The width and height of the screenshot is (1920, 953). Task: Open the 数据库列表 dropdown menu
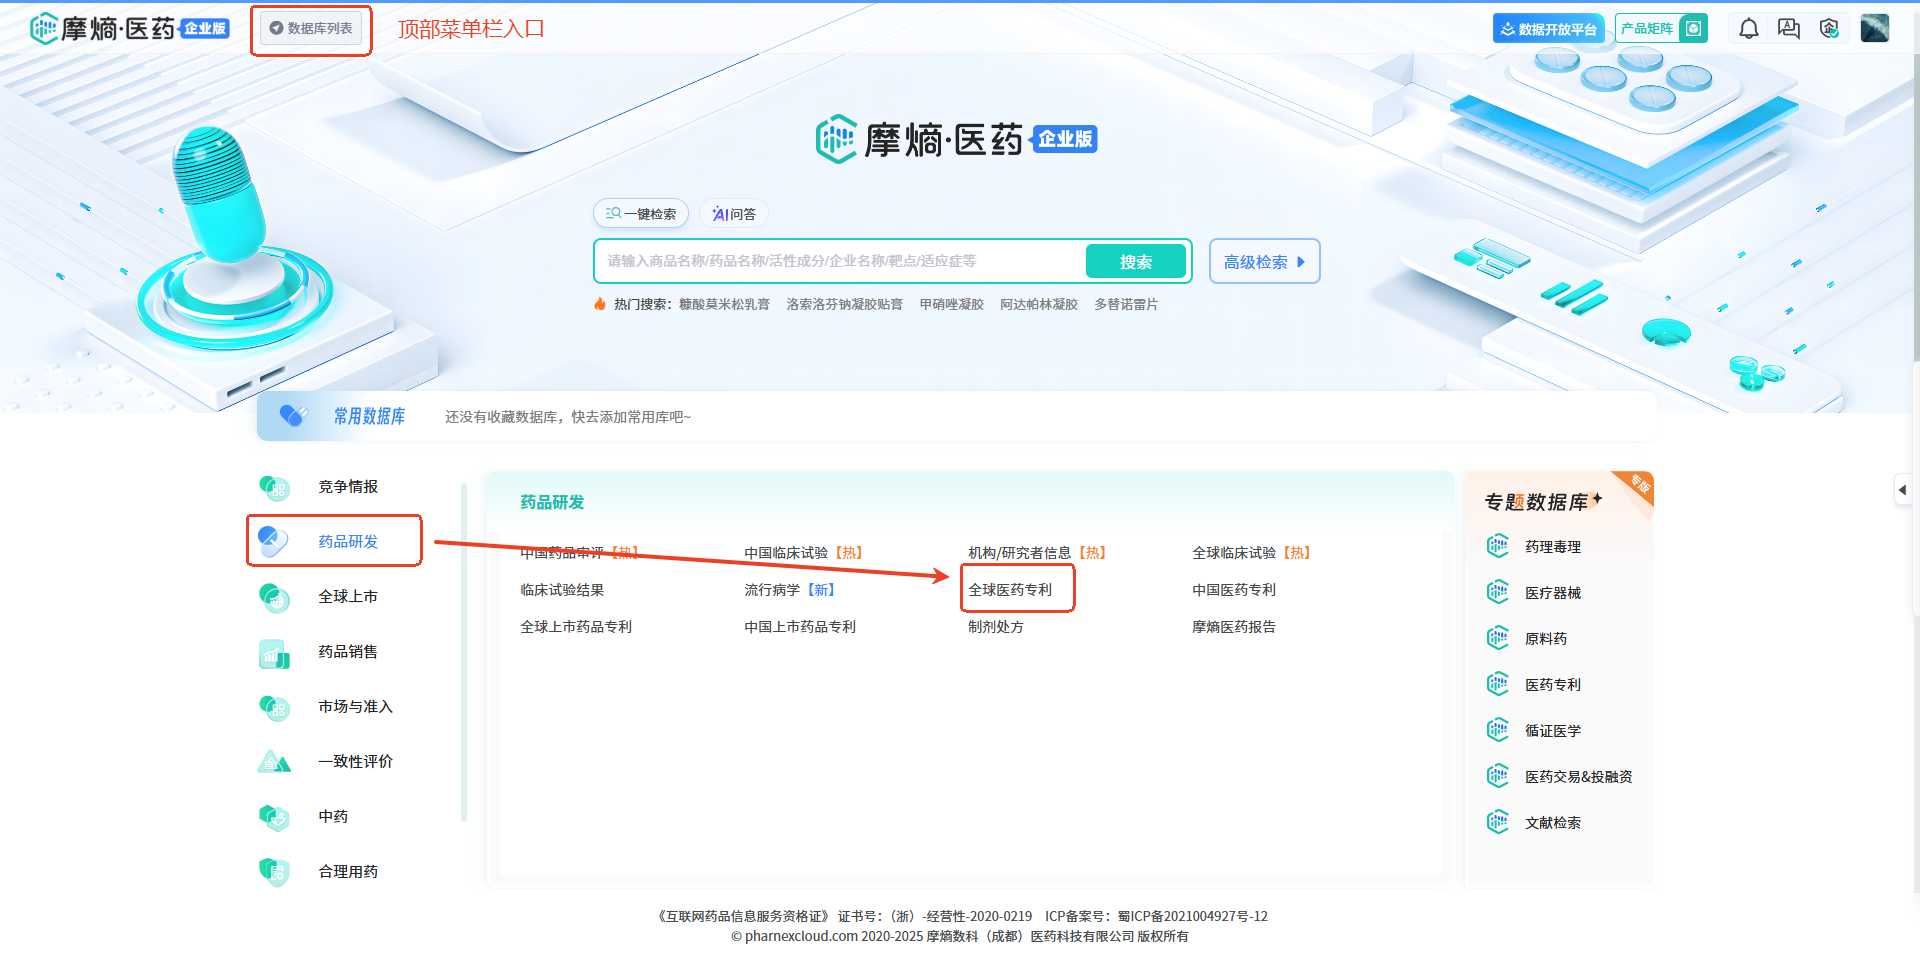[x=311, y=29]
